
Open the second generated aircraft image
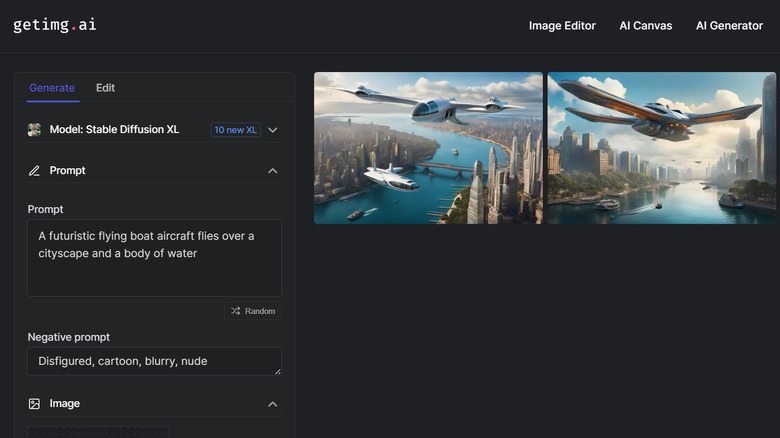pos(661,148)
